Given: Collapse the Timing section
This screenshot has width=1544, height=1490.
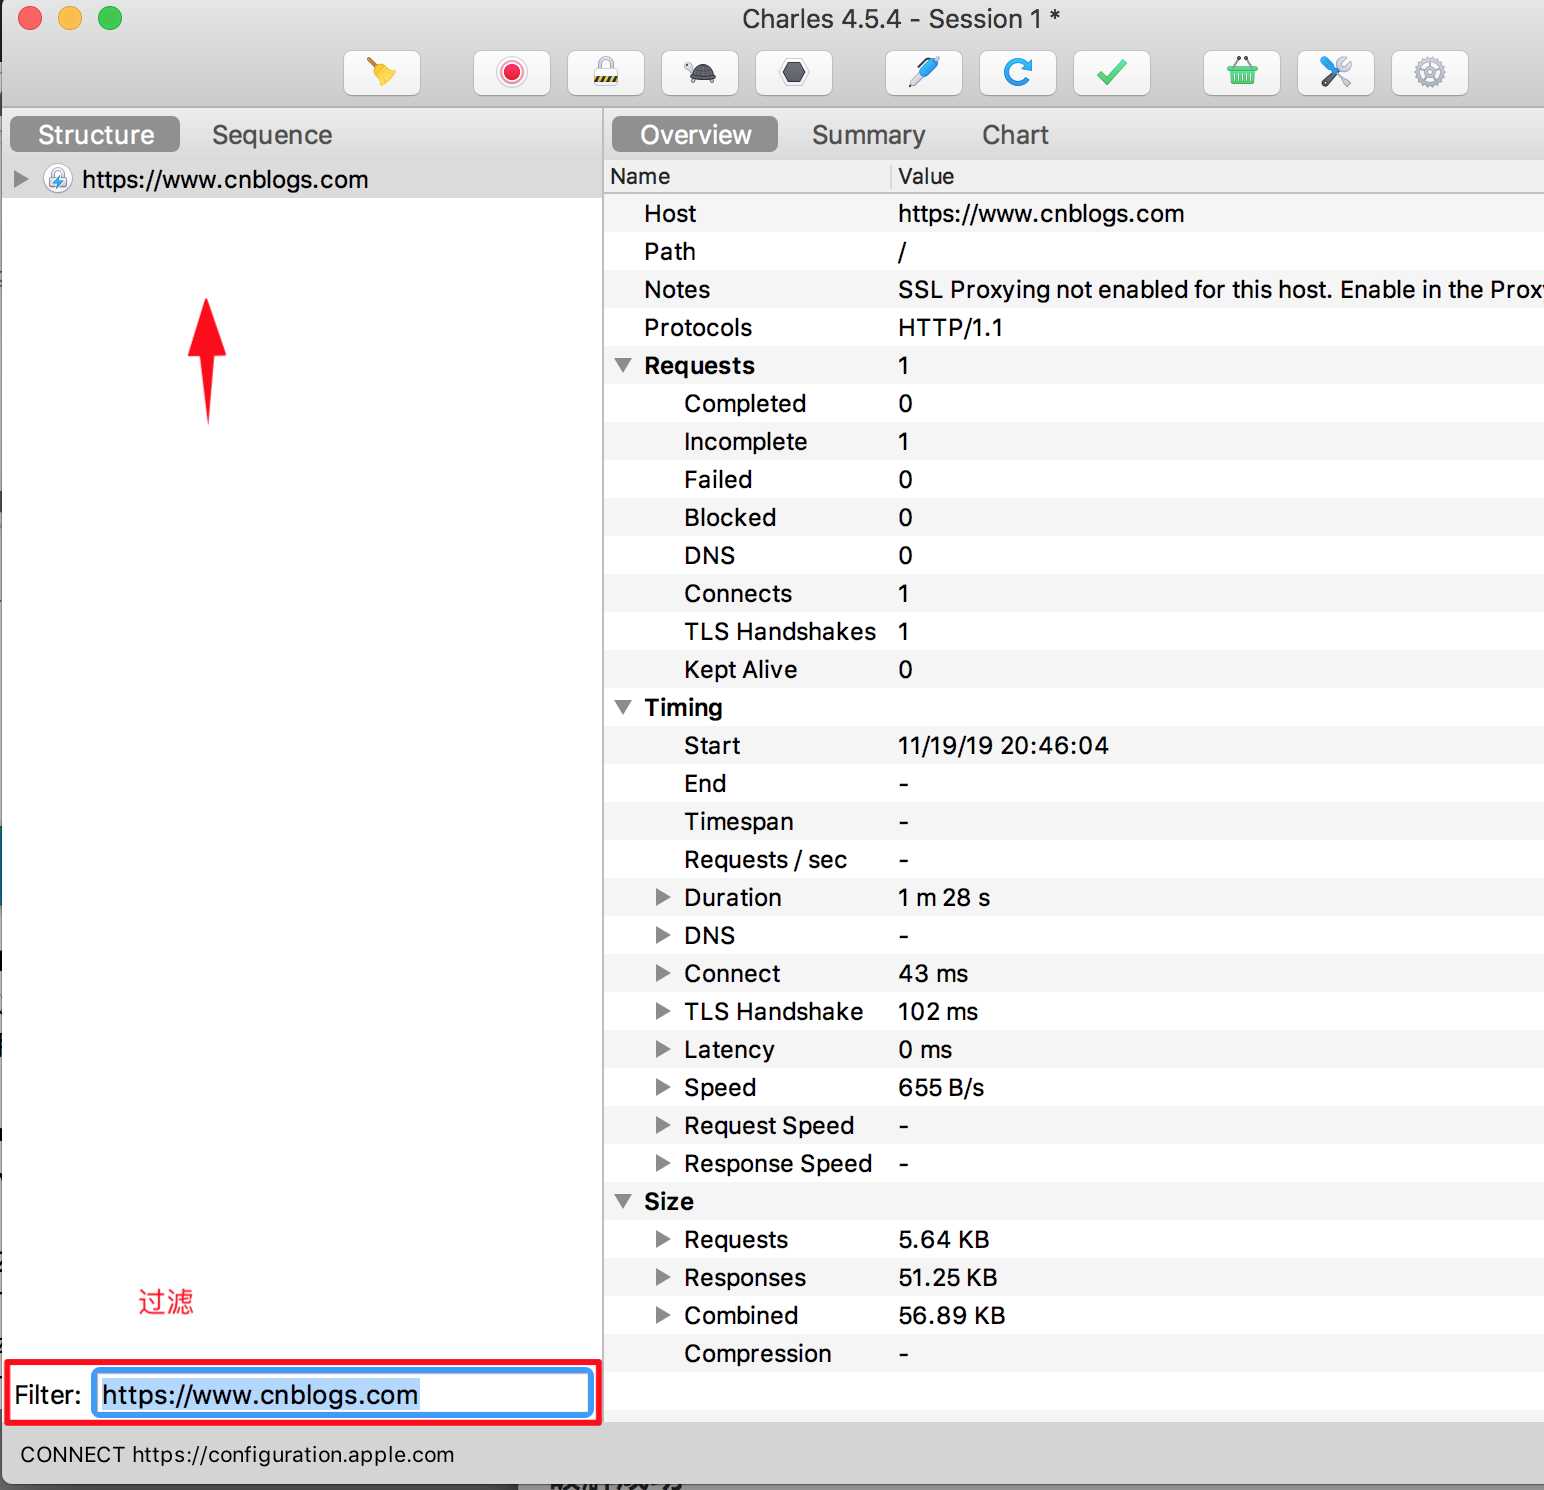Looking at the screenshot, I should 623,707.
